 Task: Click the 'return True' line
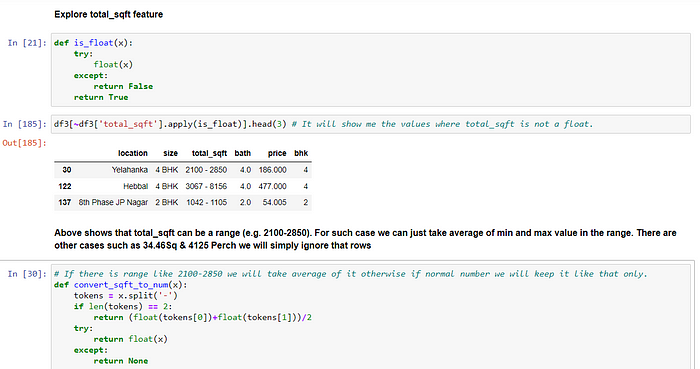click(x=101, y=97)
